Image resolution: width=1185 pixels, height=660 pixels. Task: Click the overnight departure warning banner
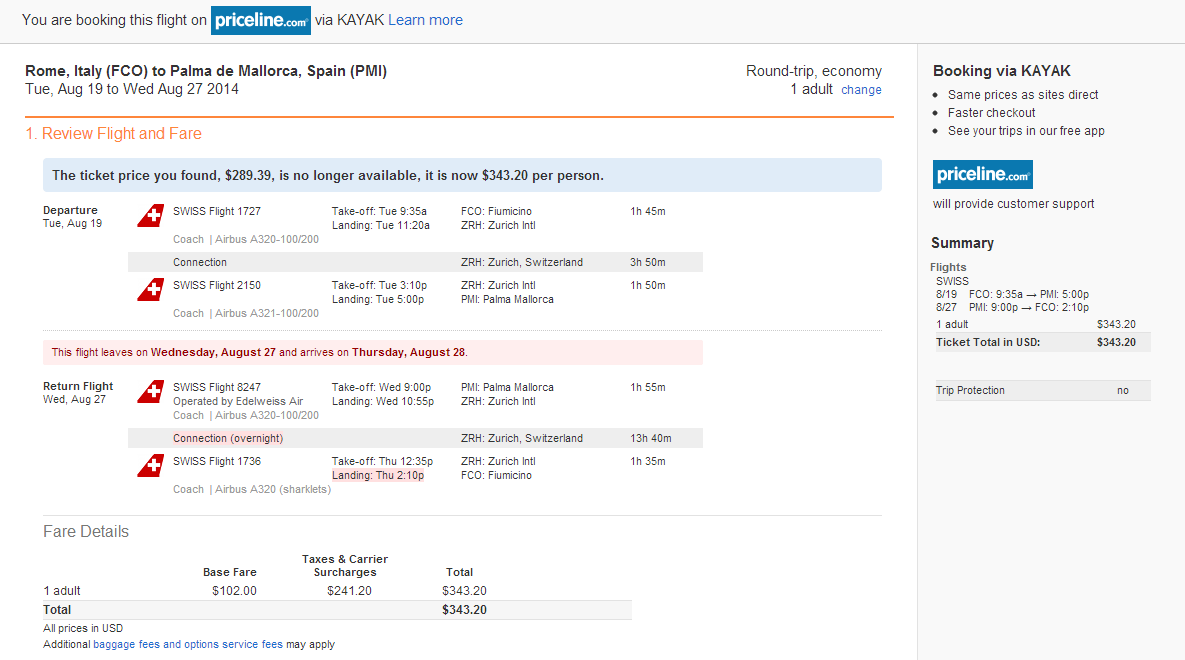tap(373, 352)
